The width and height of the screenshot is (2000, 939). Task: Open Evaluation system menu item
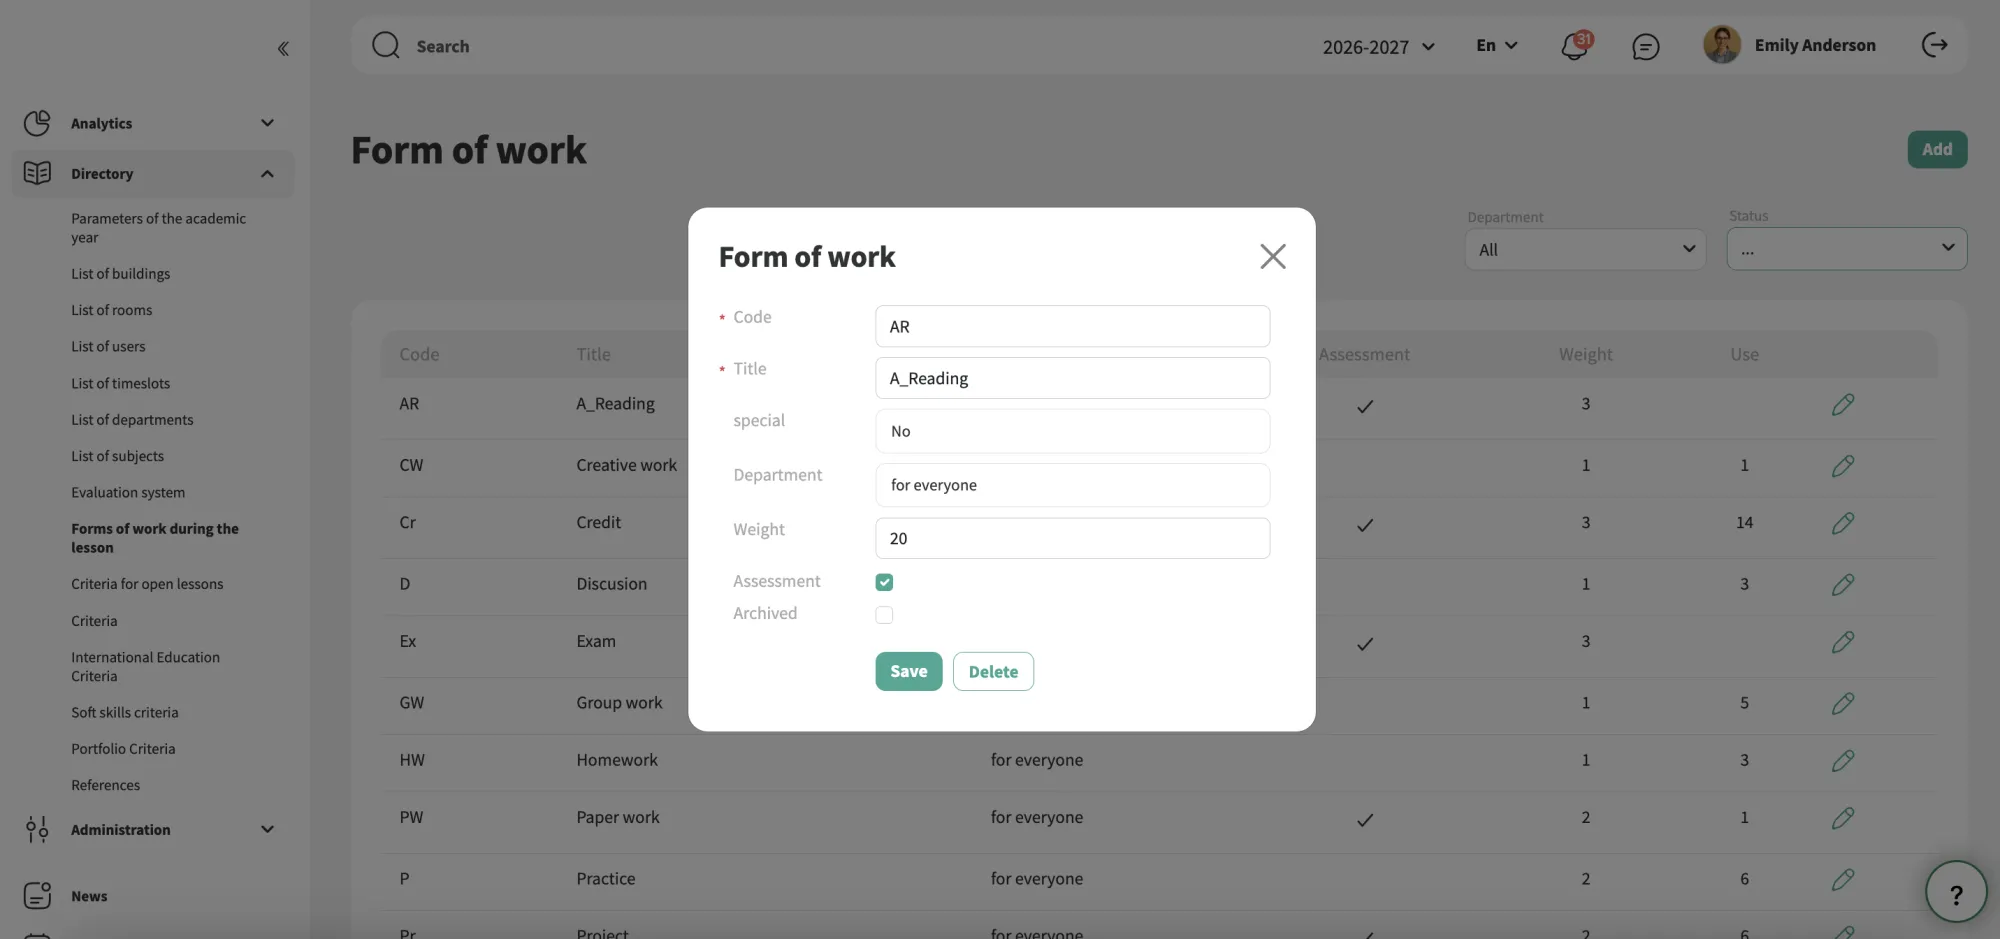click(x=128, y=492)
